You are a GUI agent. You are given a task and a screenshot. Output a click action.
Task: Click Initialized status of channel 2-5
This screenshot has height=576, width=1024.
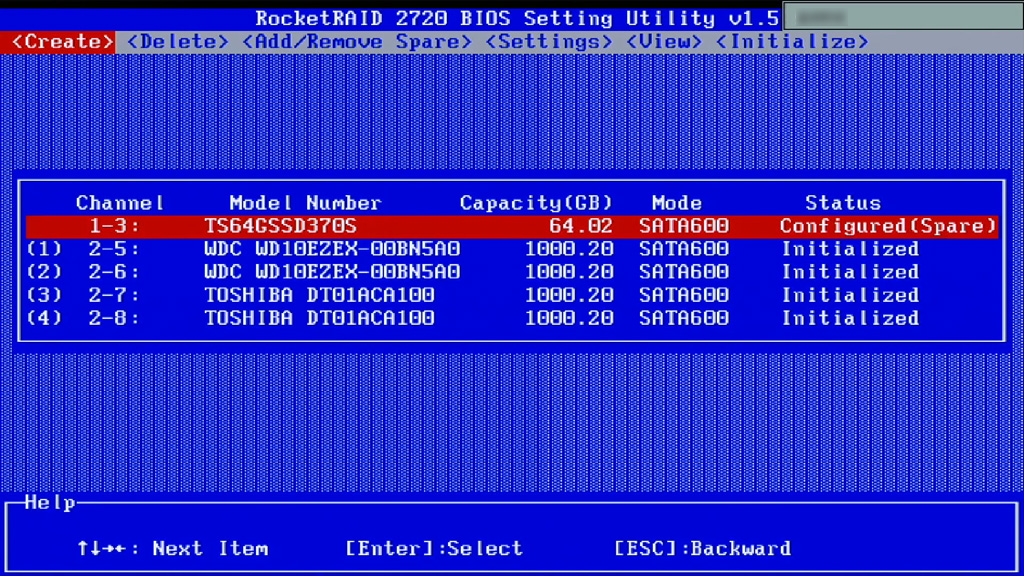pos(850,249)
